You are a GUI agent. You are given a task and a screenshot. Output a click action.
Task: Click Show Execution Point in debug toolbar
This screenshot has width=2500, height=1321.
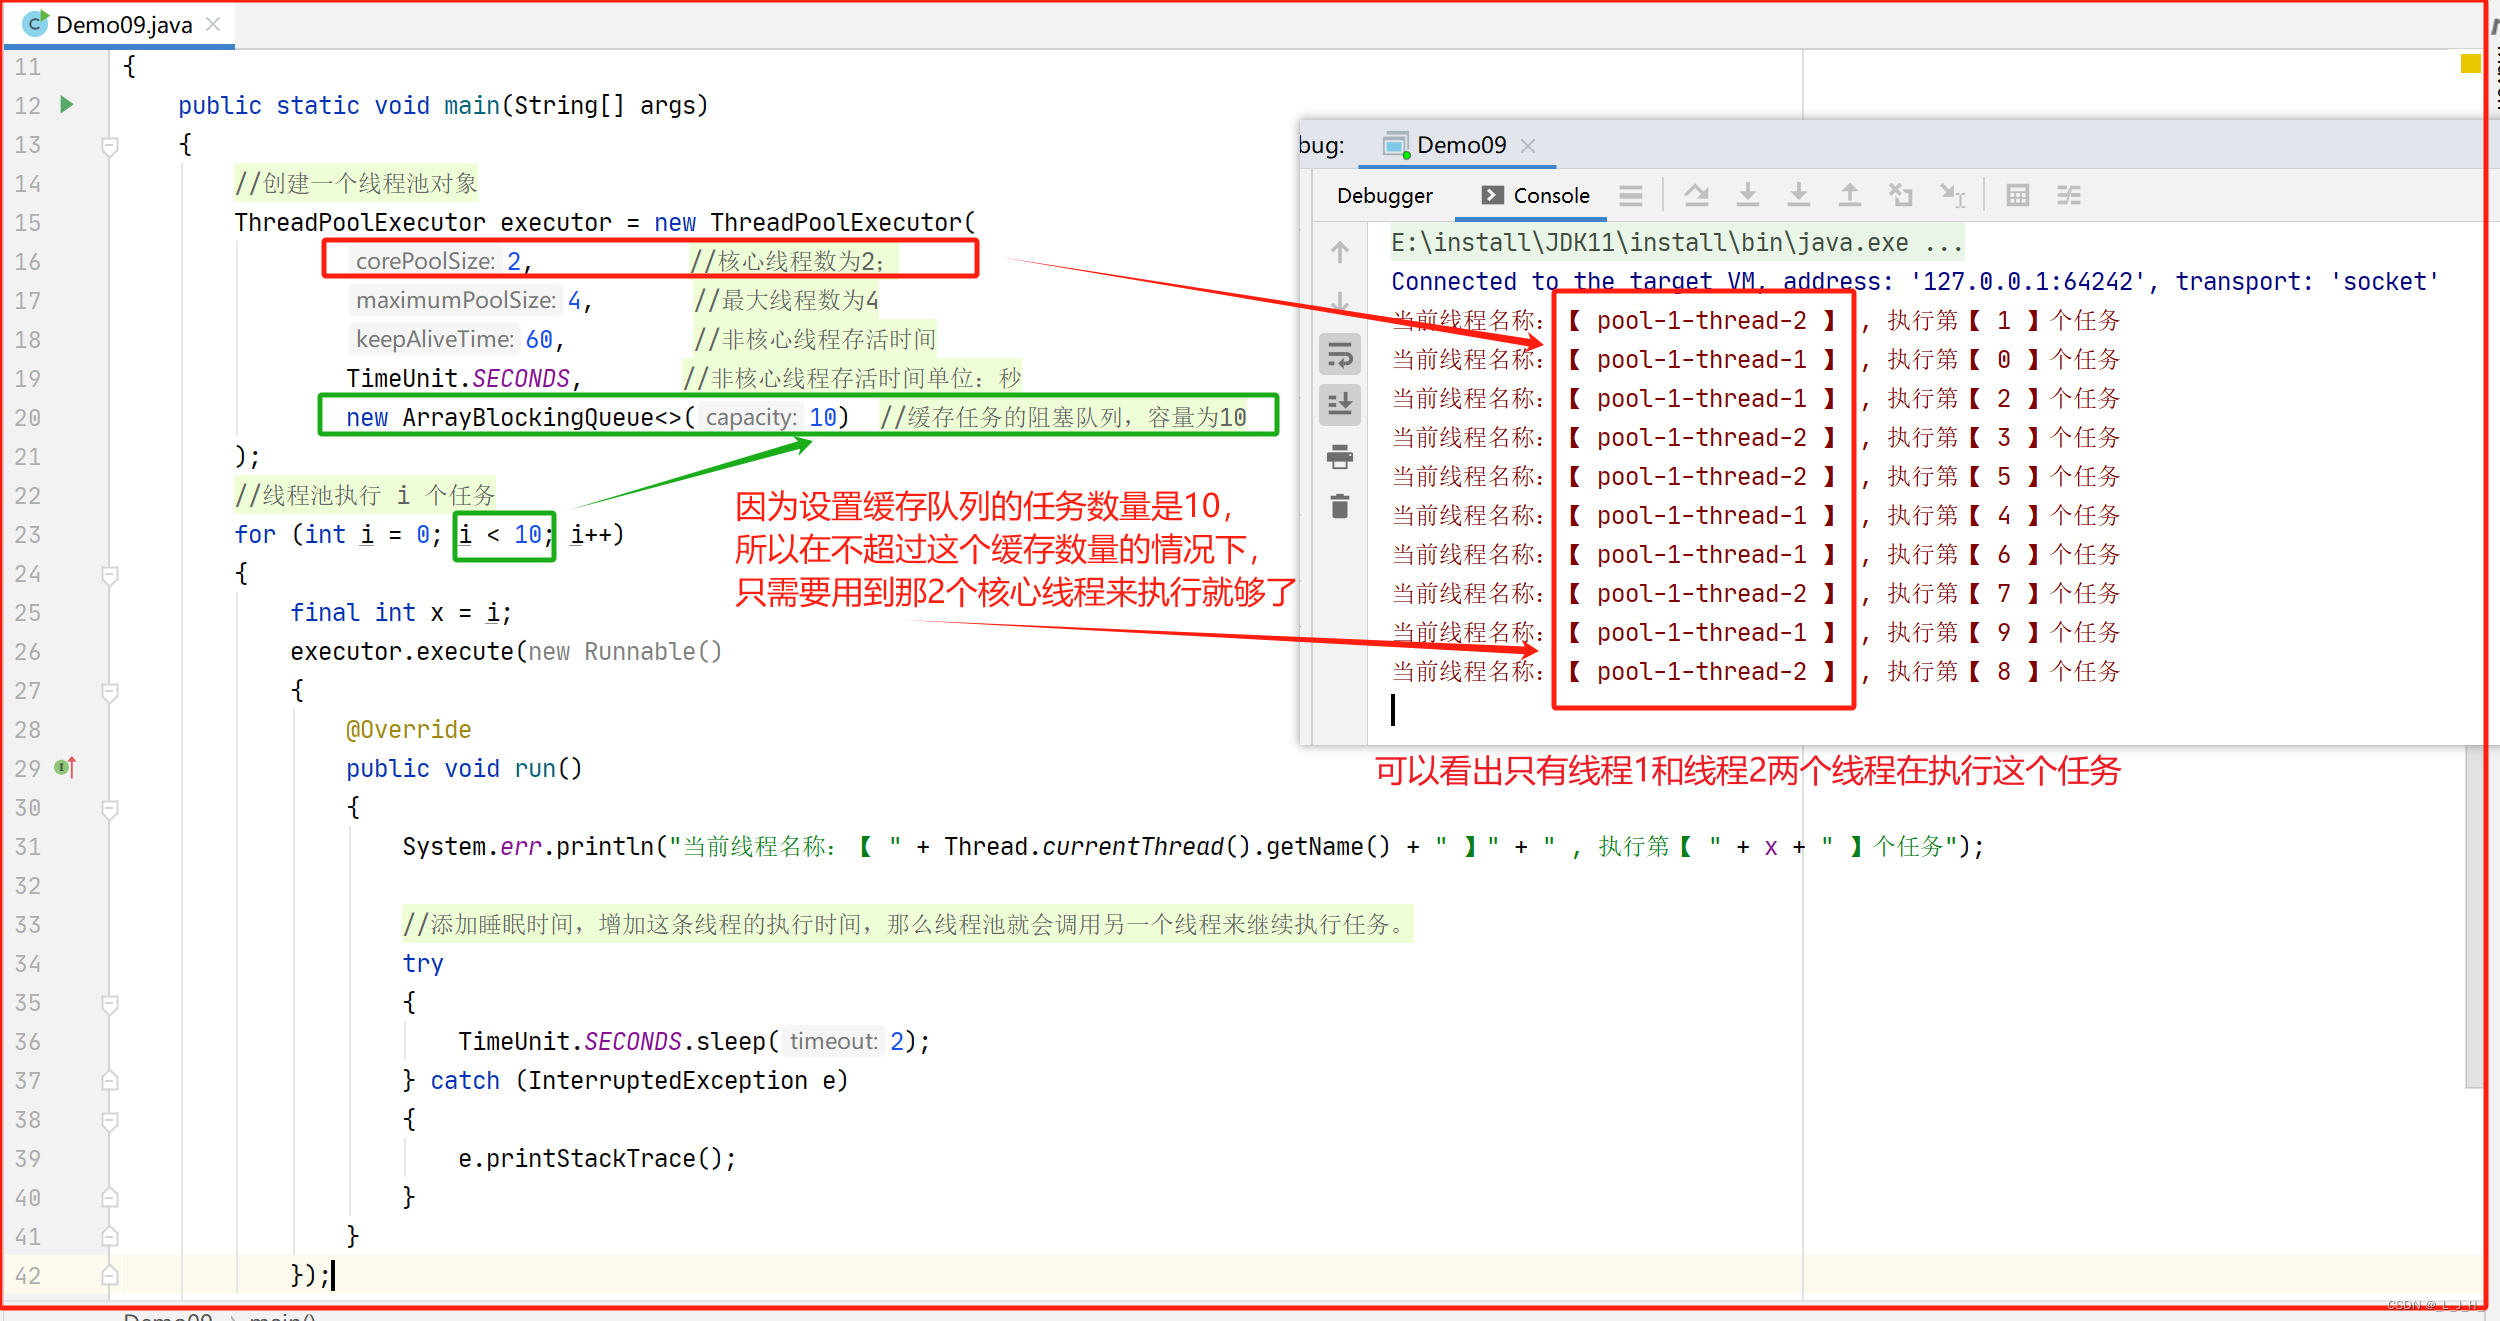(1631, 196)
